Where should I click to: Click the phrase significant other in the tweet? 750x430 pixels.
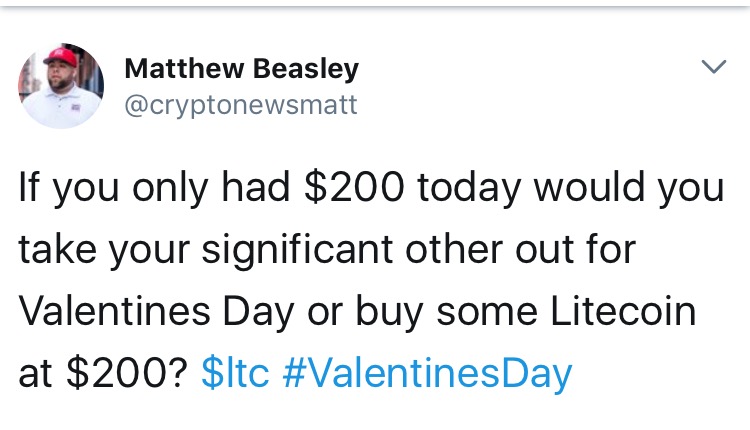pos(297,250)
